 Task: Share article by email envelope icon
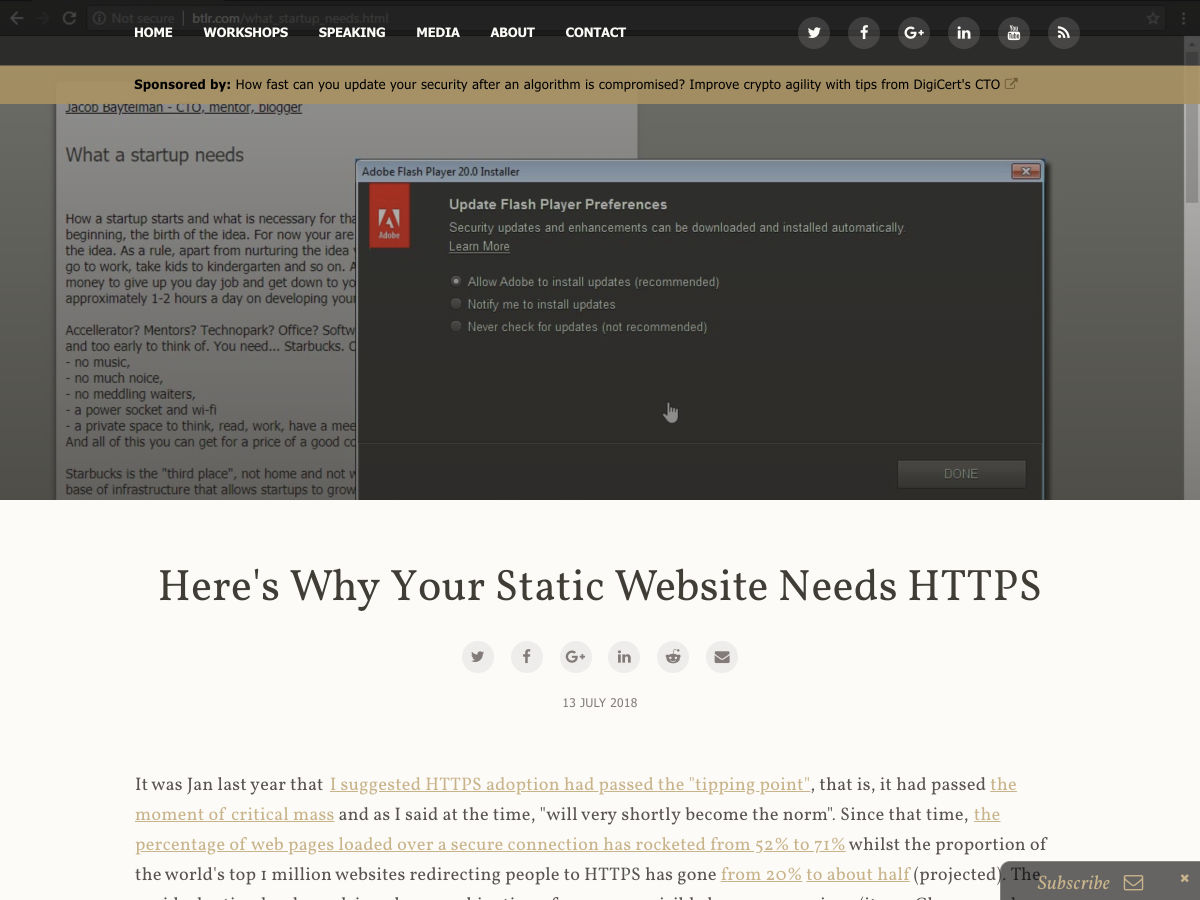click(x=722, y=657)
